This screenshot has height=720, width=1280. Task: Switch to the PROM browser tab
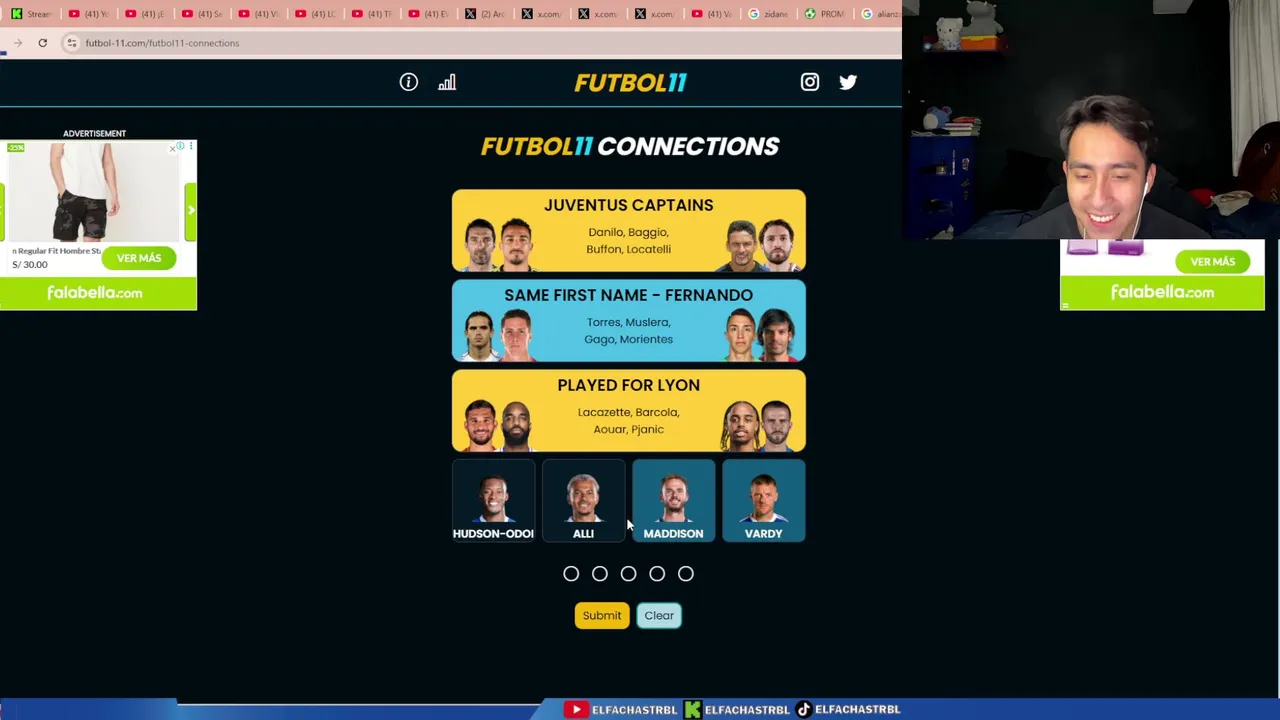coord(826,14)
